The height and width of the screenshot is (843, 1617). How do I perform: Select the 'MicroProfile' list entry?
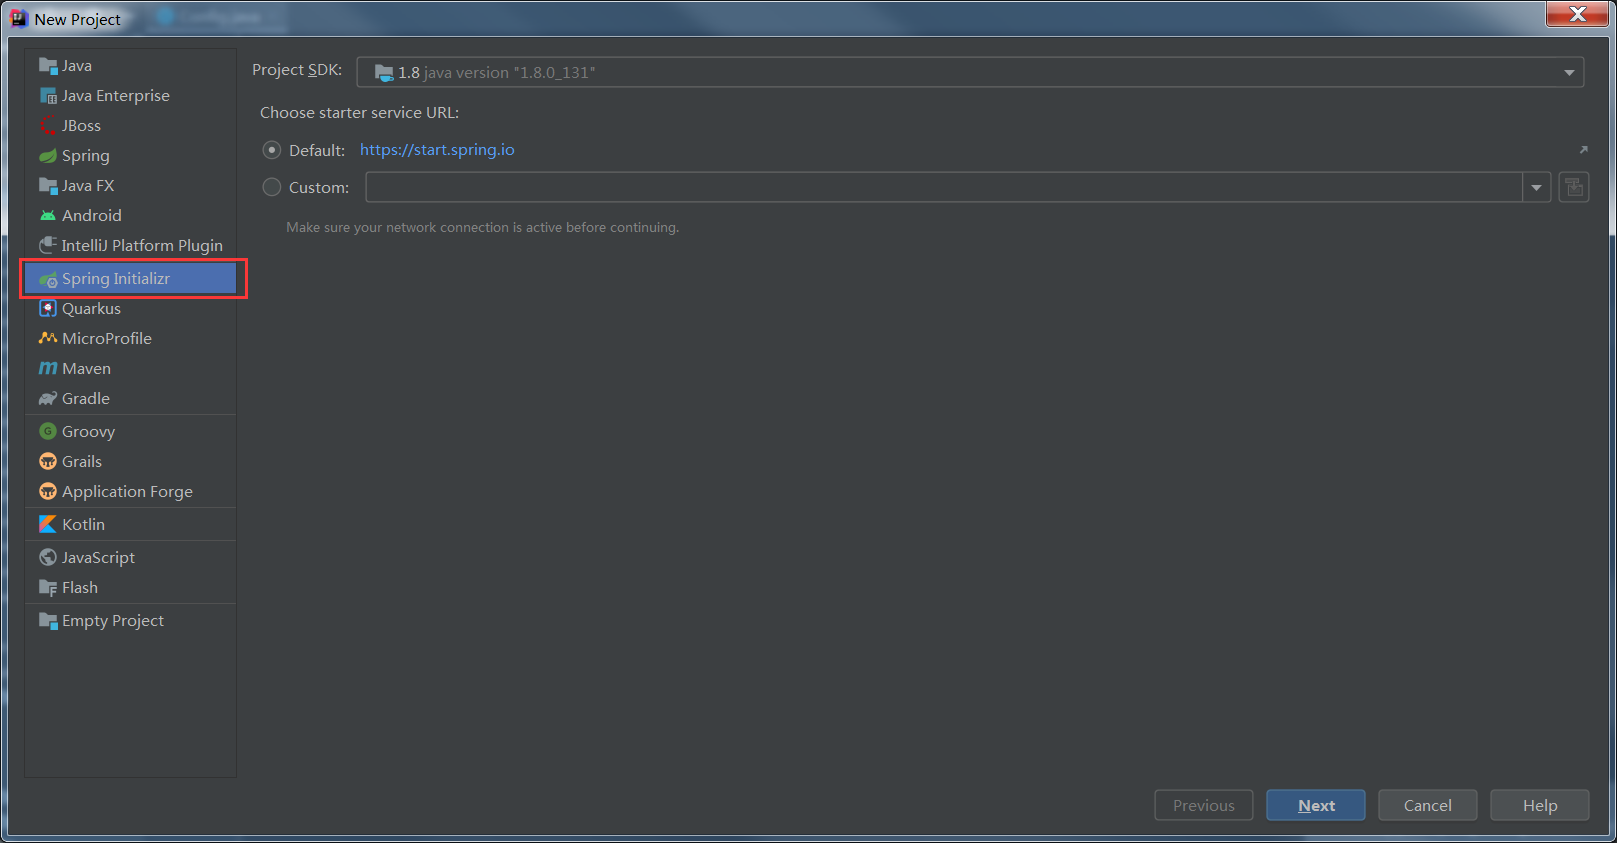pos(131,339)
